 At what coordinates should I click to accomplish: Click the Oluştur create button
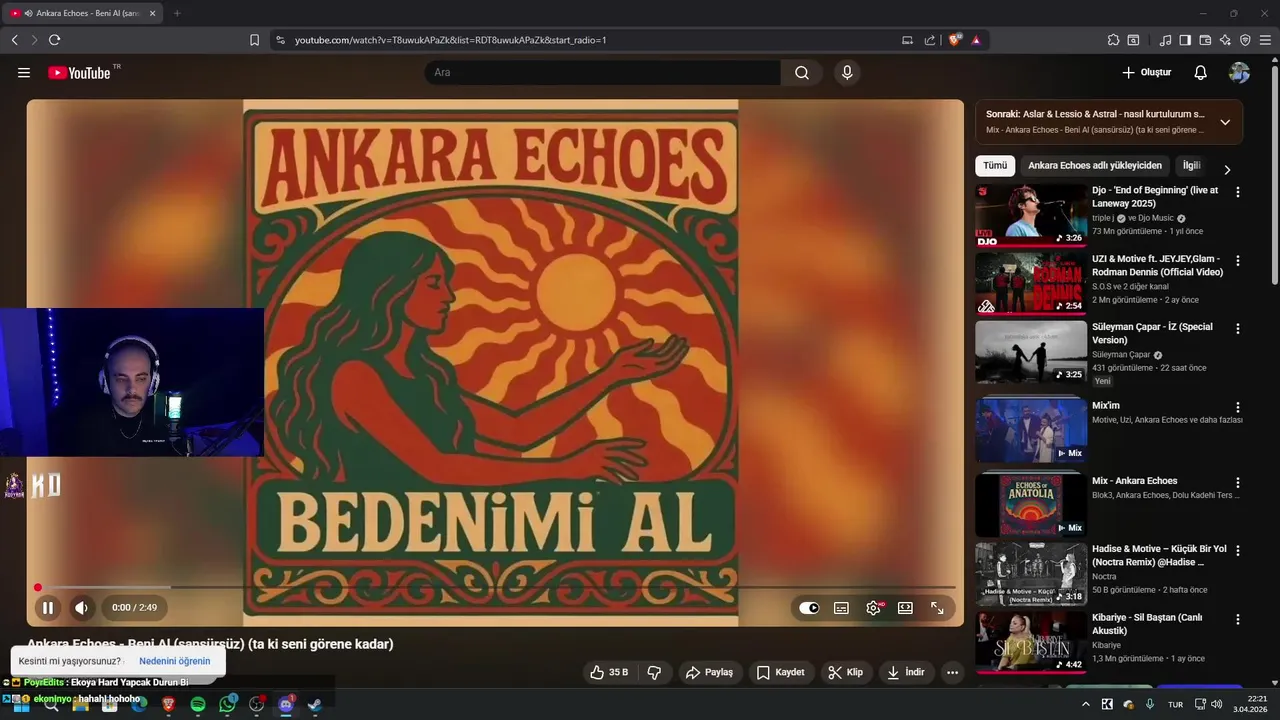1147,73
